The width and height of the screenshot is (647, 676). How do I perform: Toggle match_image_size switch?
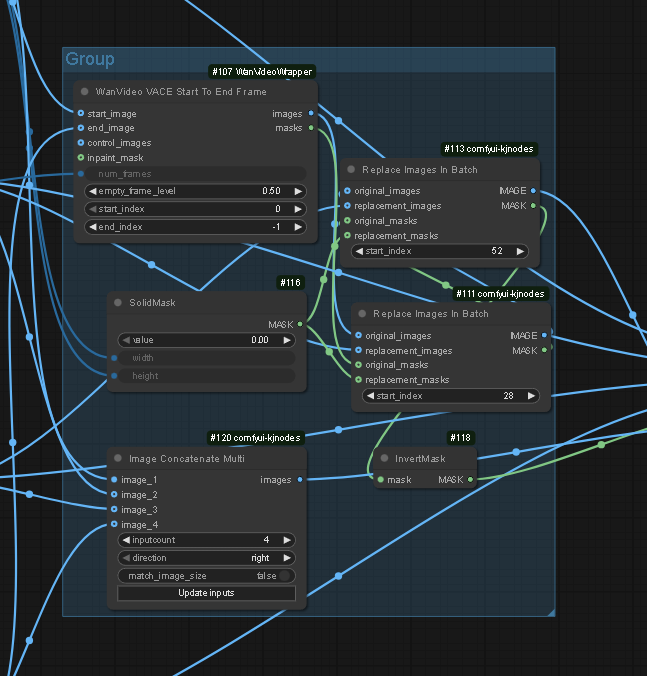coord(287,575)
